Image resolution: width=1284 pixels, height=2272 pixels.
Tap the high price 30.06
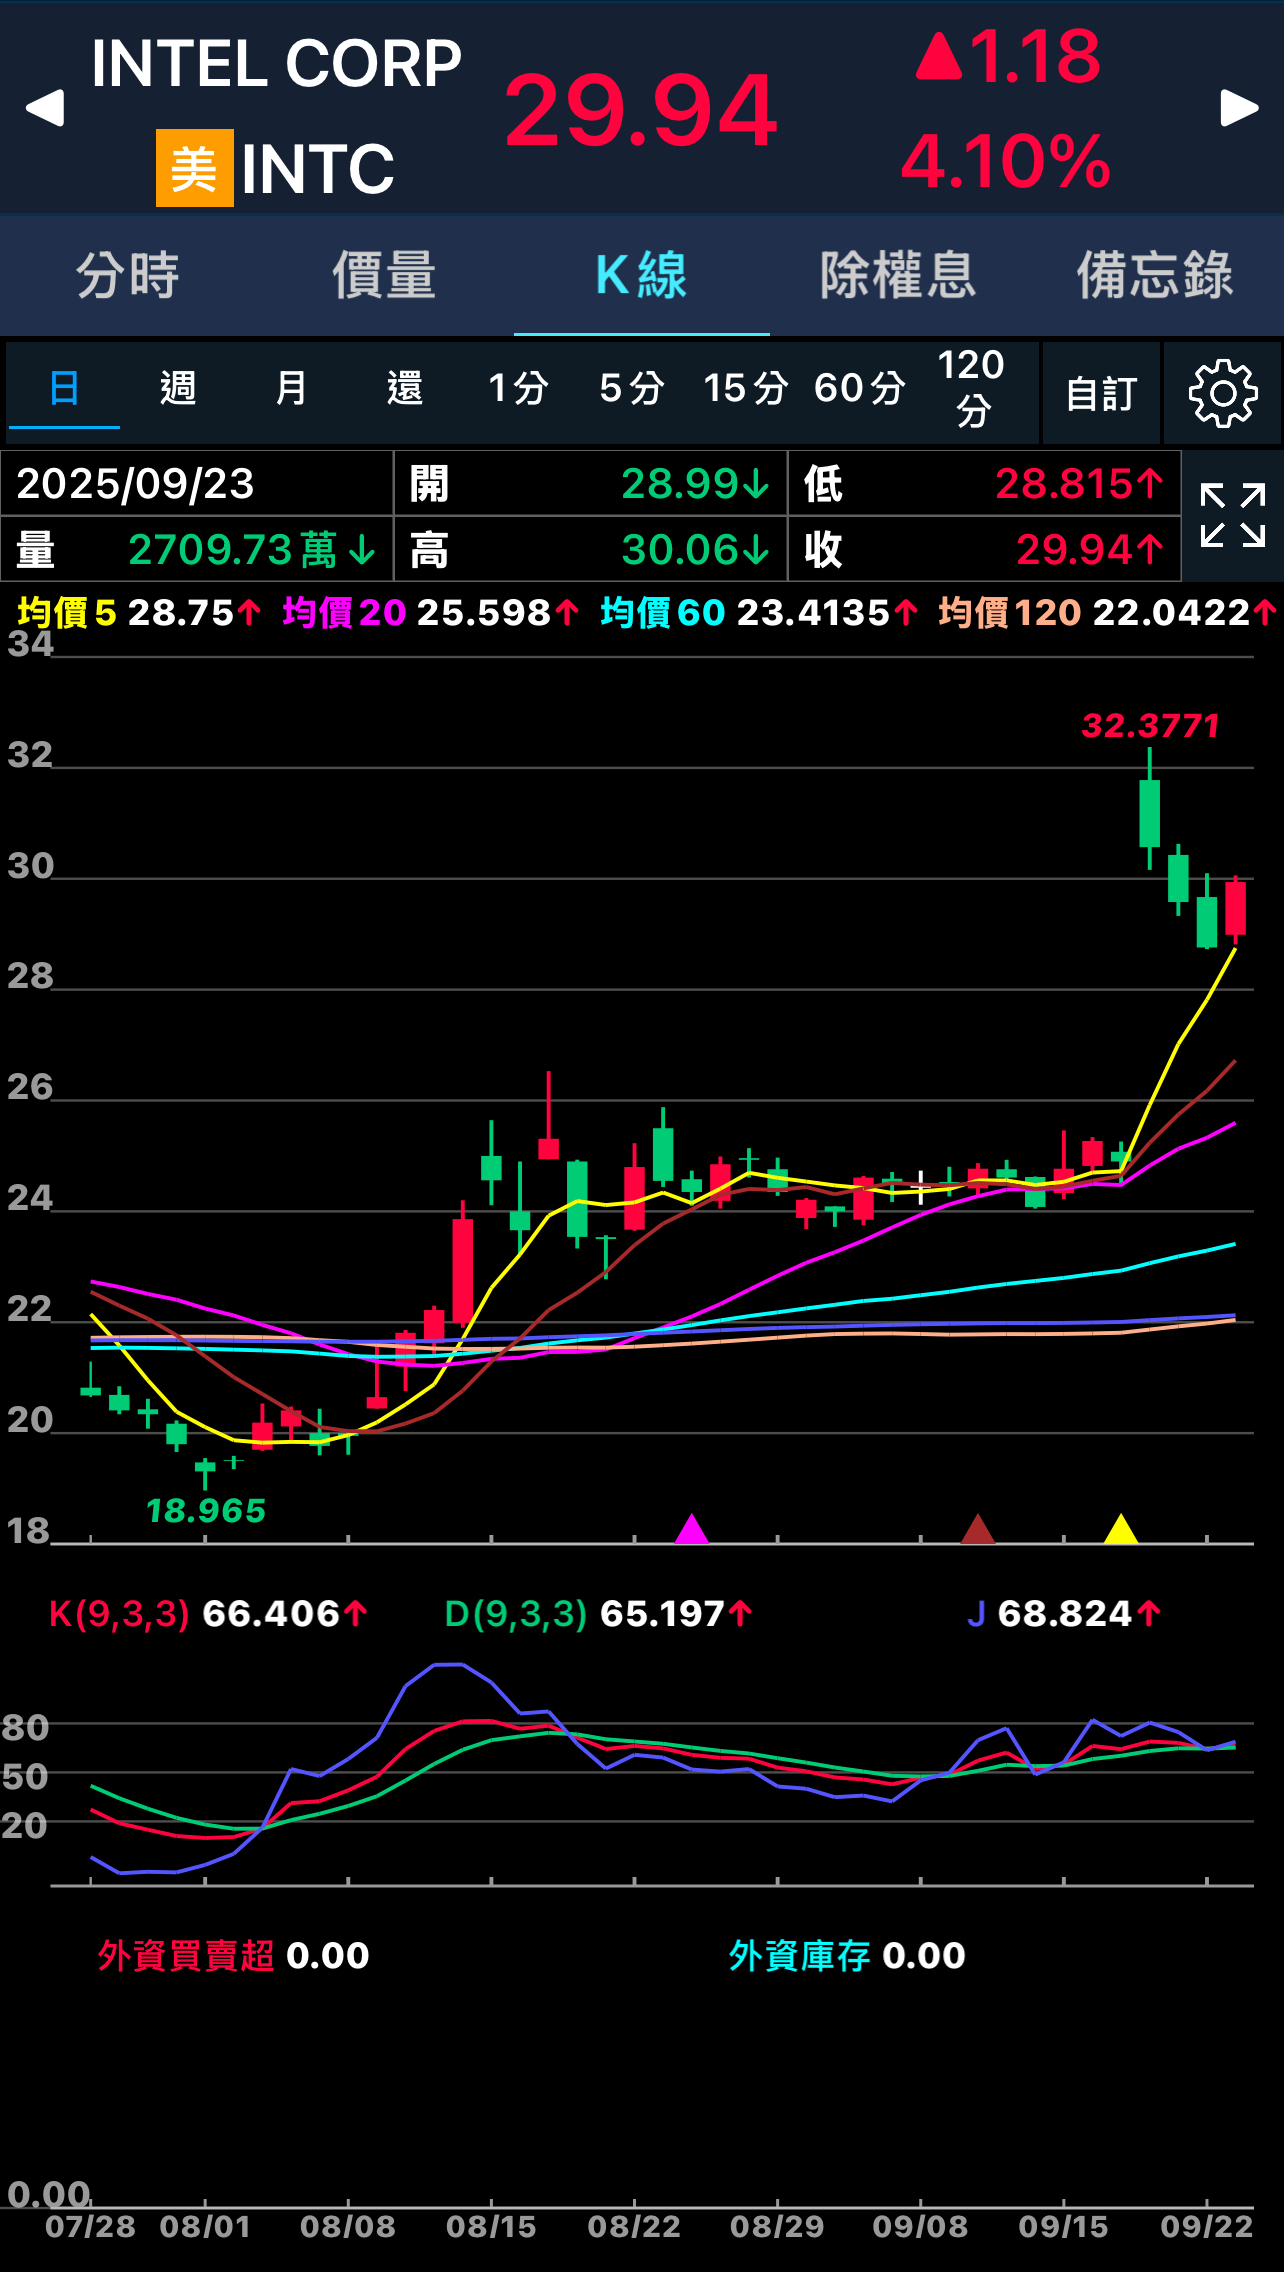click(x=695, y=550)
